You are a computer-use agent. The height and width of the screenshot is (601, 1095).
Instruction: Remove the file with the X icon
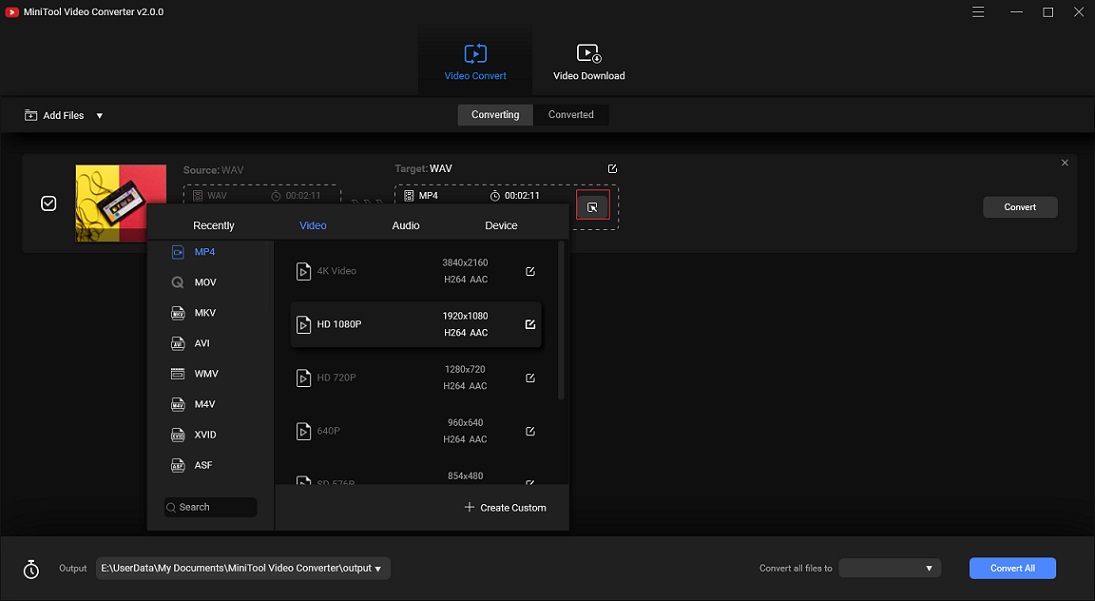(1065, 163)
